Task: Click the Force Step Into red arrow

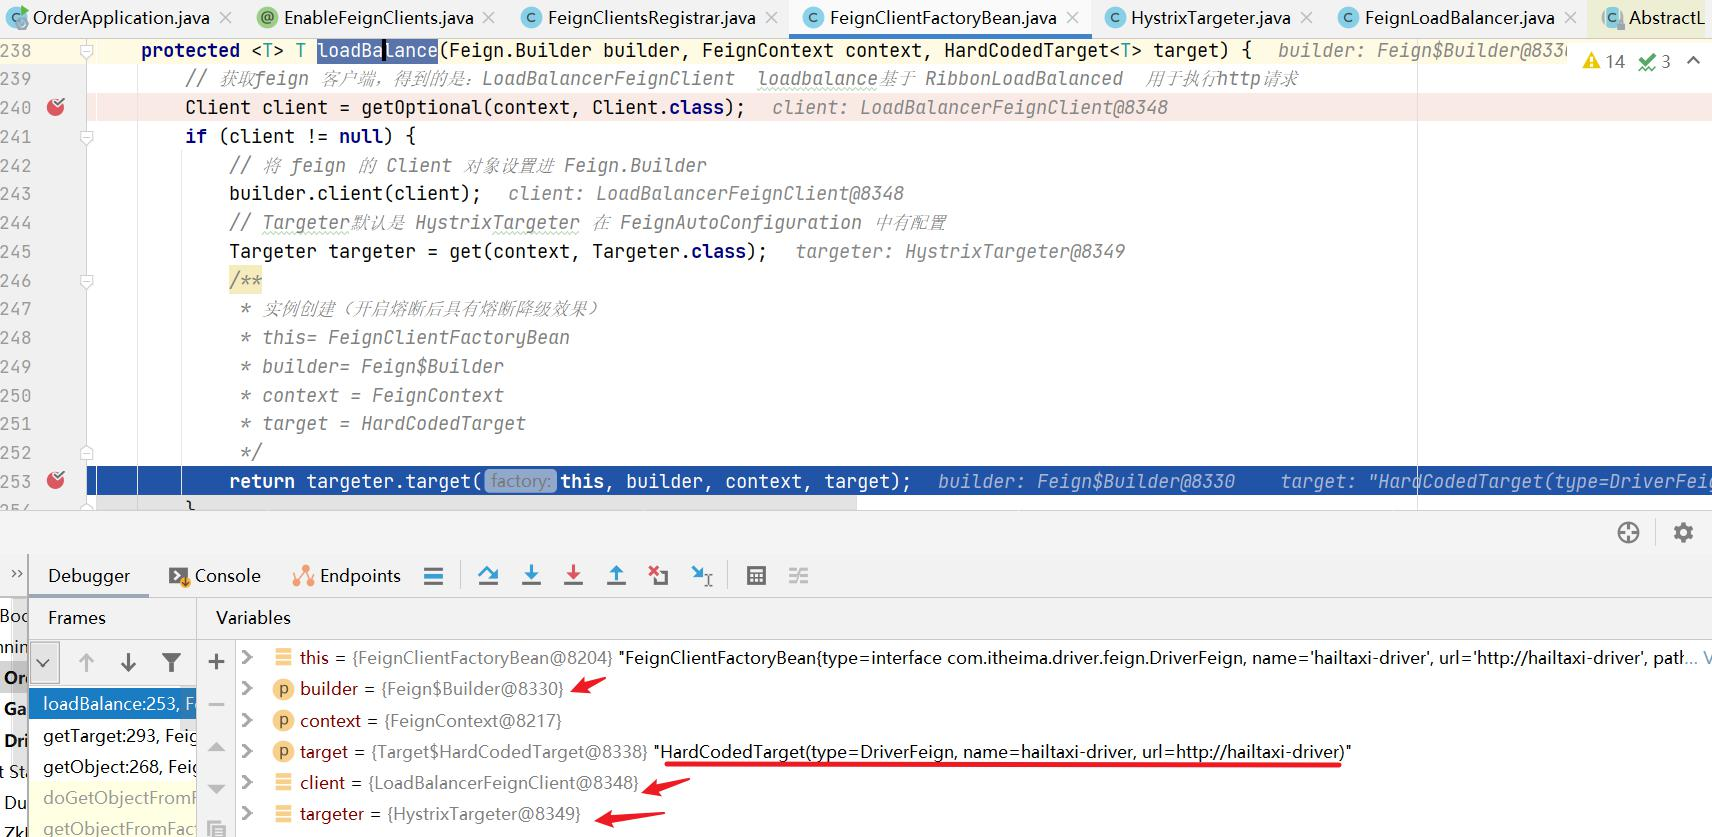Action: click(x=573, y=575)
